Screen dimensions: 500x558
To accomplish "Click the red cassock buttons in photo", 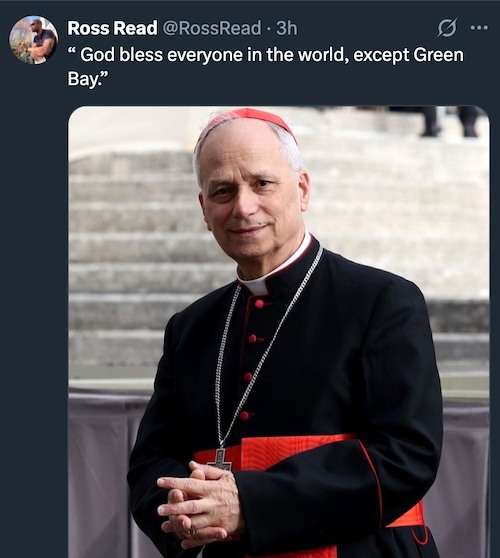I will point(252,359).
